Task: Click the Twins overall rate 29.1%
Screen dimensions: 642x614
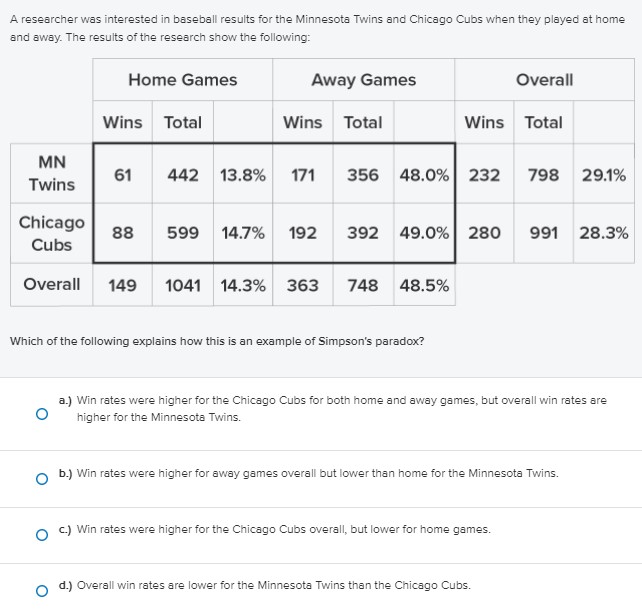Action: [x=604, y=175]
